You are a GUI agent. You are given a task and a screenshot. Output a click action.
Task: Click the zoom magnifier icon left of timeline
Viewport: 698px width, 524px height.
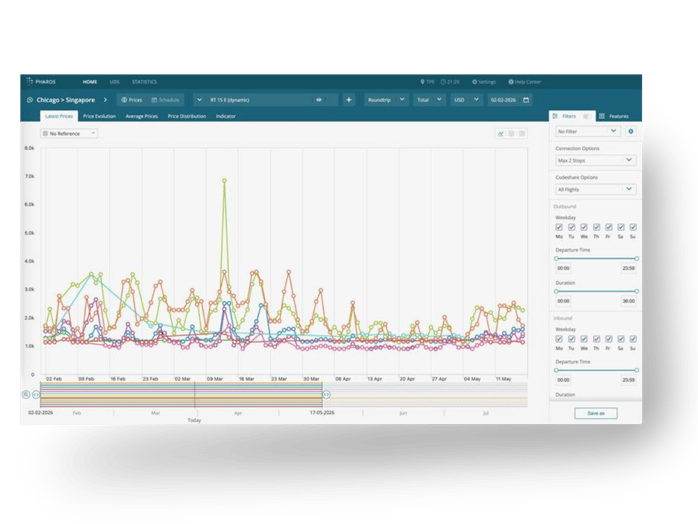(x=26, y=394)
